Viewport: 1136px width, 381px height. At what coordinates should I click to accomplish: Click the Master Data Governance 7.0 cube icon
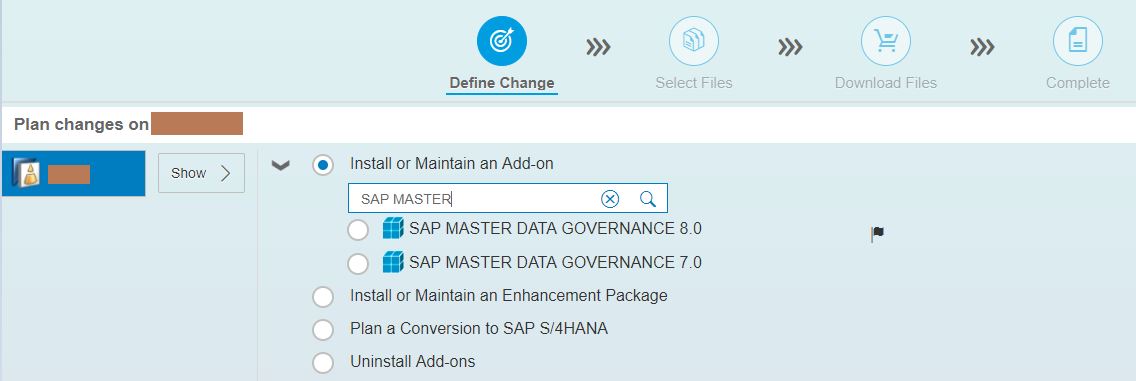coord(393,262)
